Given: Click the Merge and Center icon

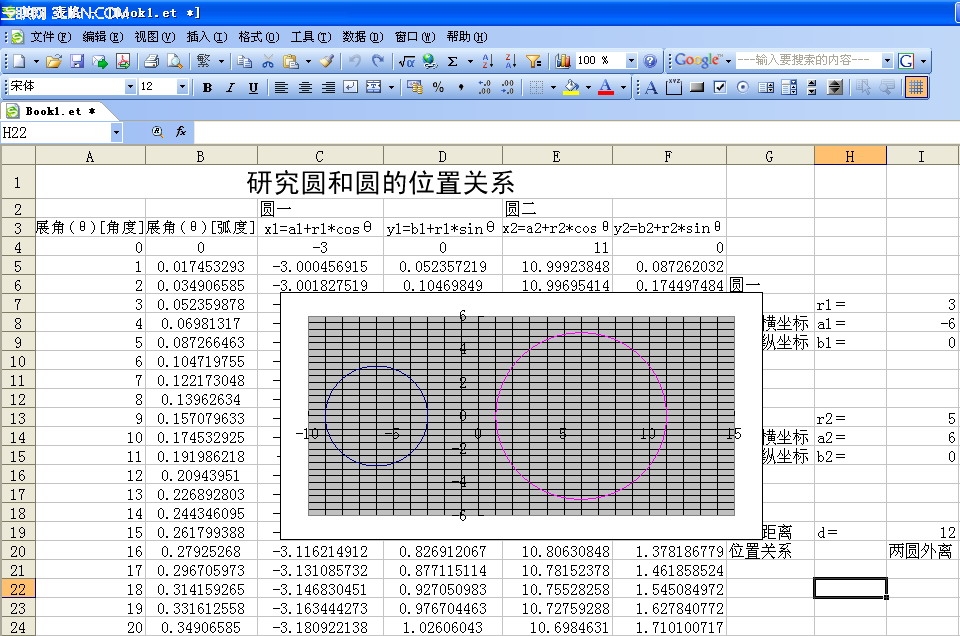Looking at the screenshot, I should 372,87.
